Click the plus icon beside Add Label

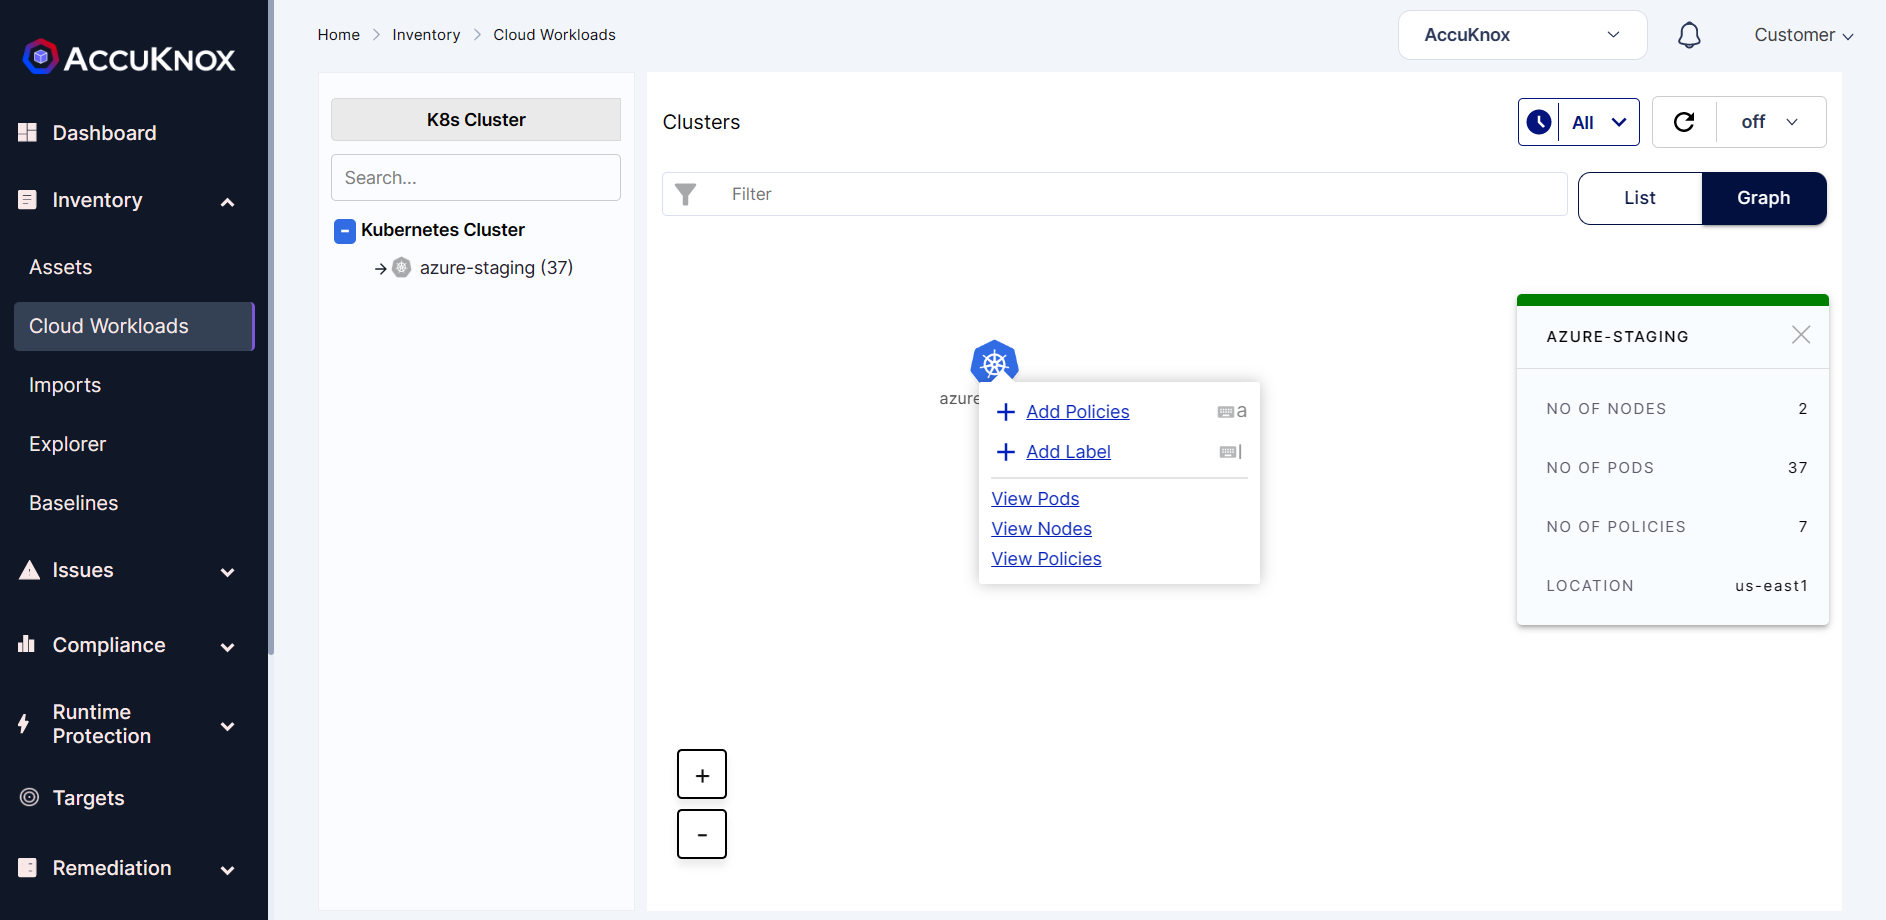1006,452
